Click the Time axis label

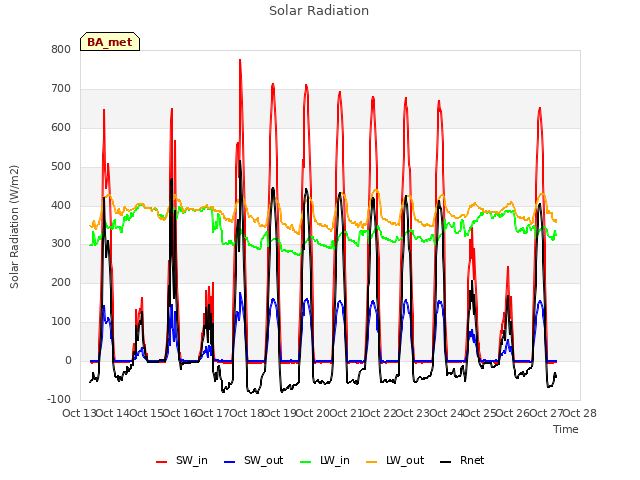(566, 429)
